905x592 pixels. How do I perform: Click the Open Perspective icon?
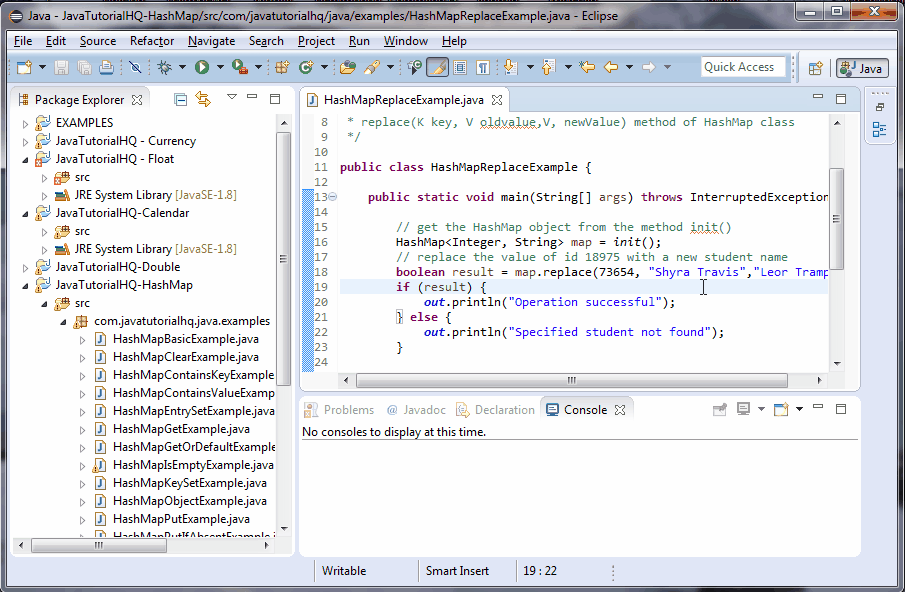click(x=816, y=68)
